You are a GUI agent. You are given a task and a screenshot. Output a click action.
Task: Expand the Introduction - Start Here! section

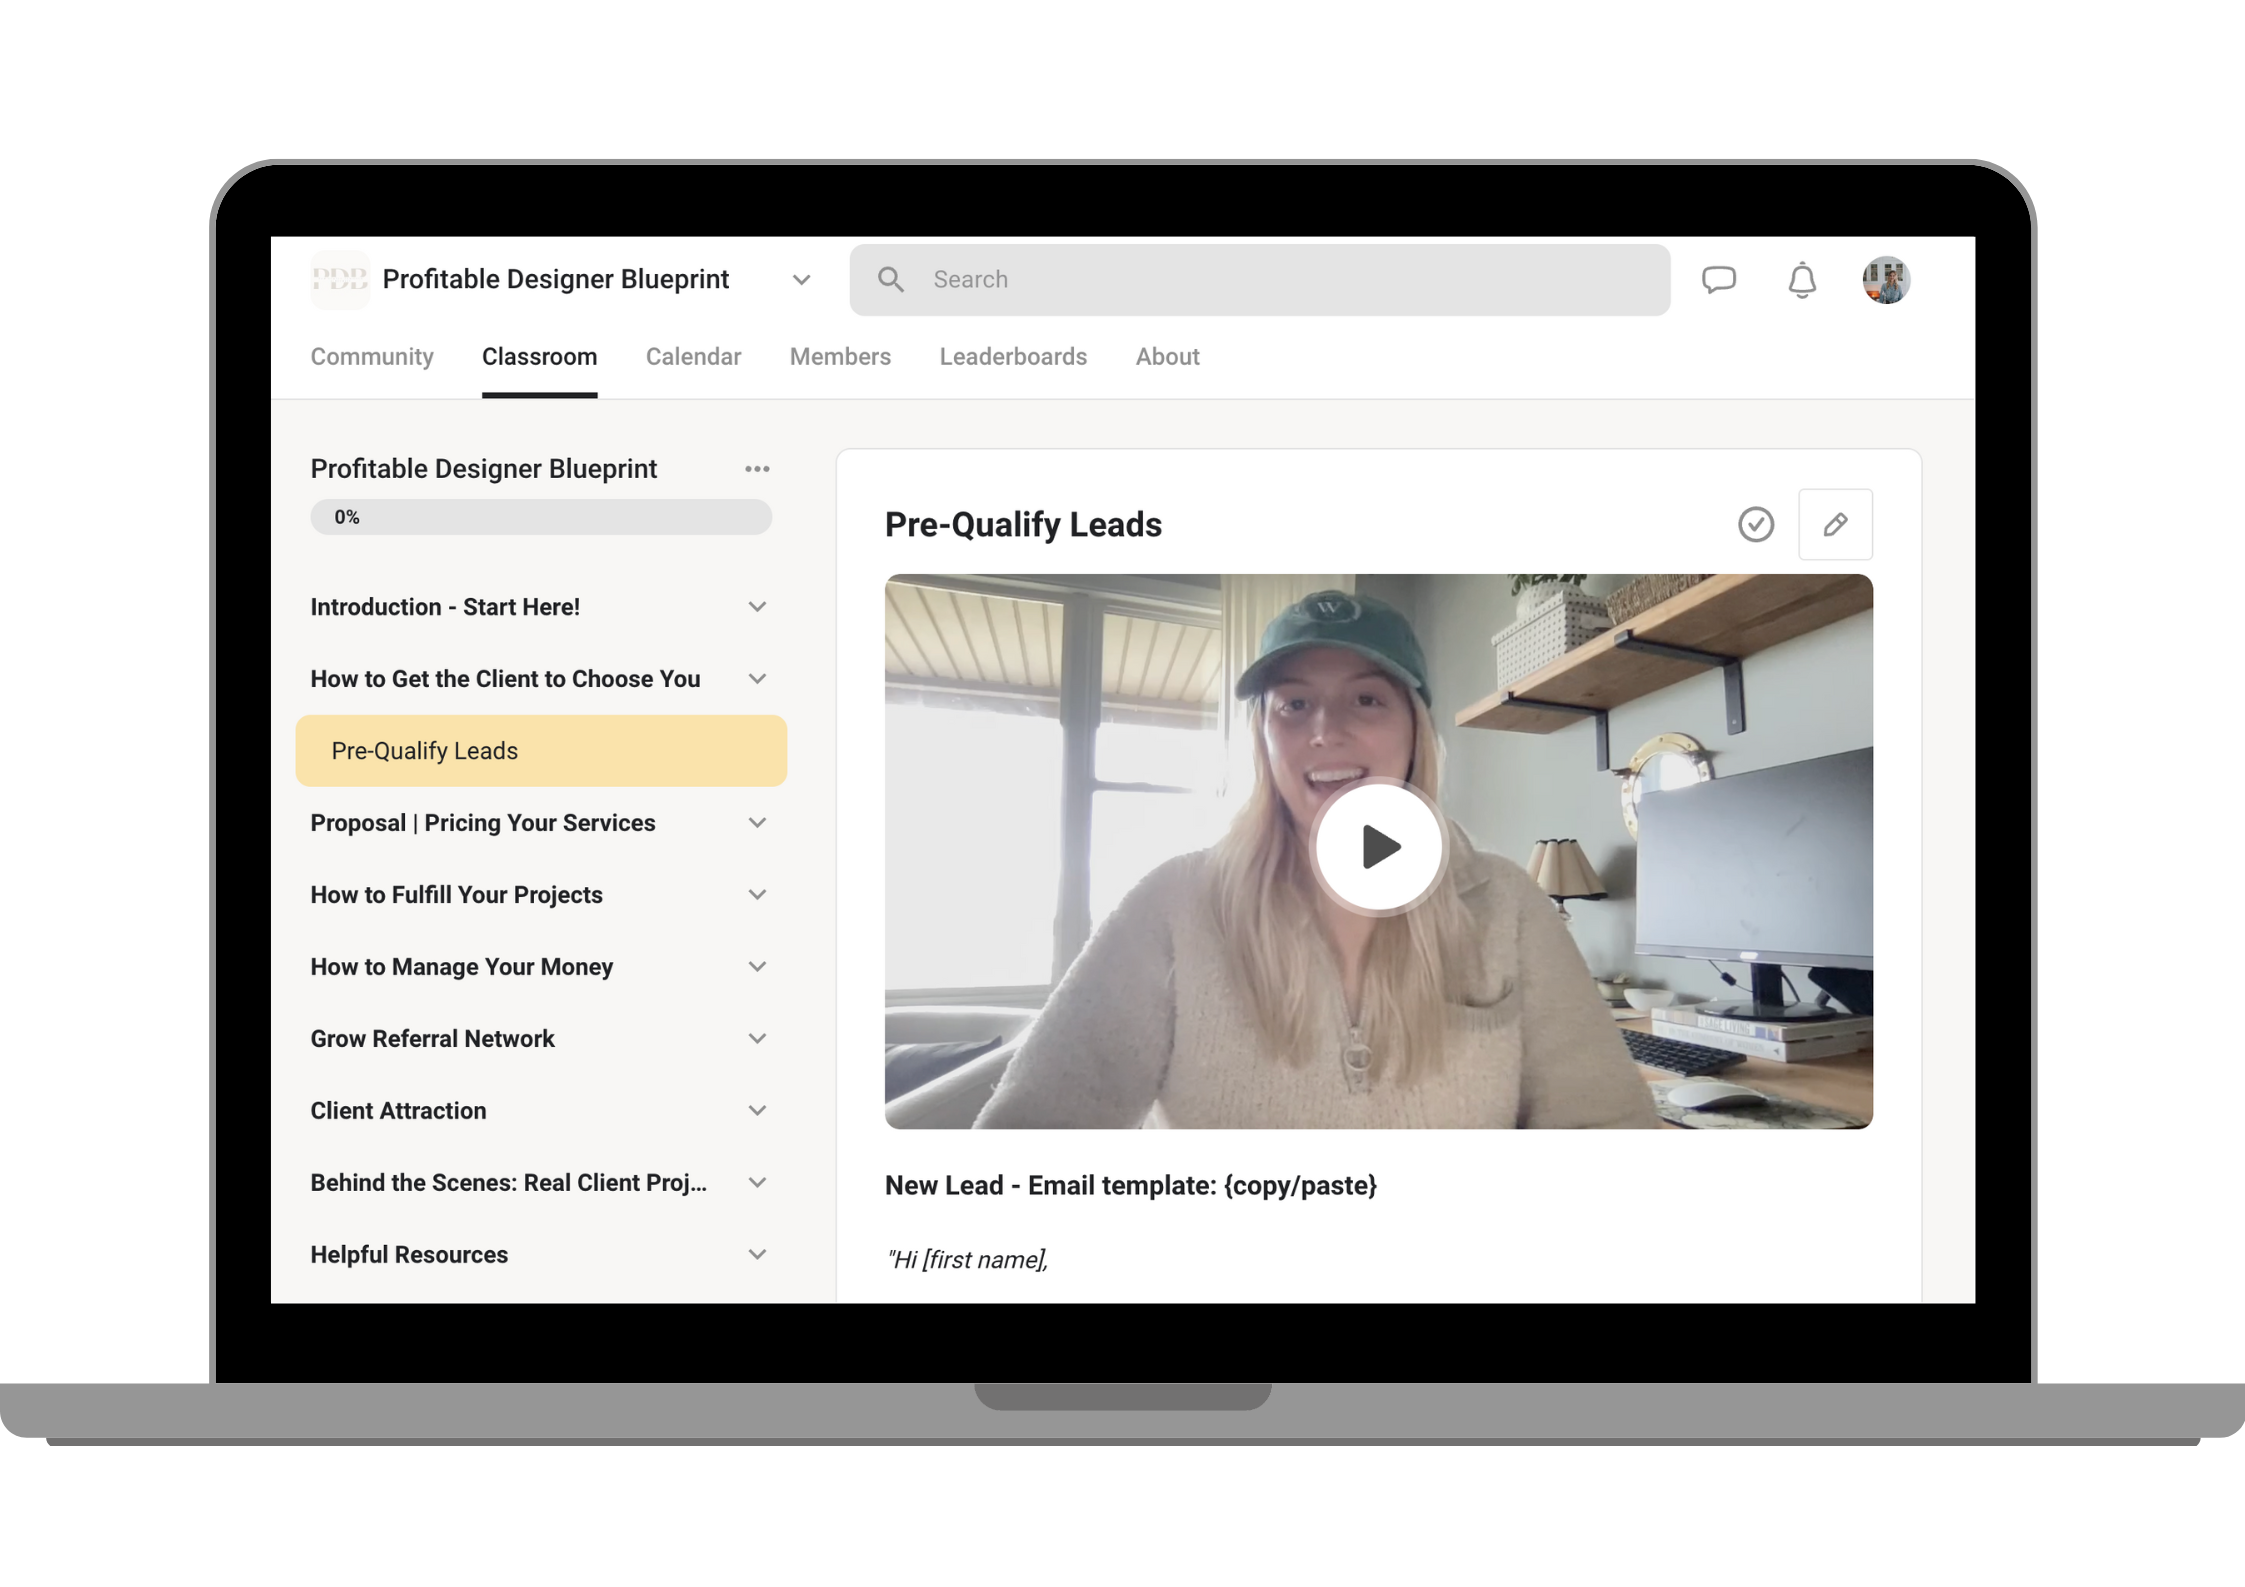[445, 607]
